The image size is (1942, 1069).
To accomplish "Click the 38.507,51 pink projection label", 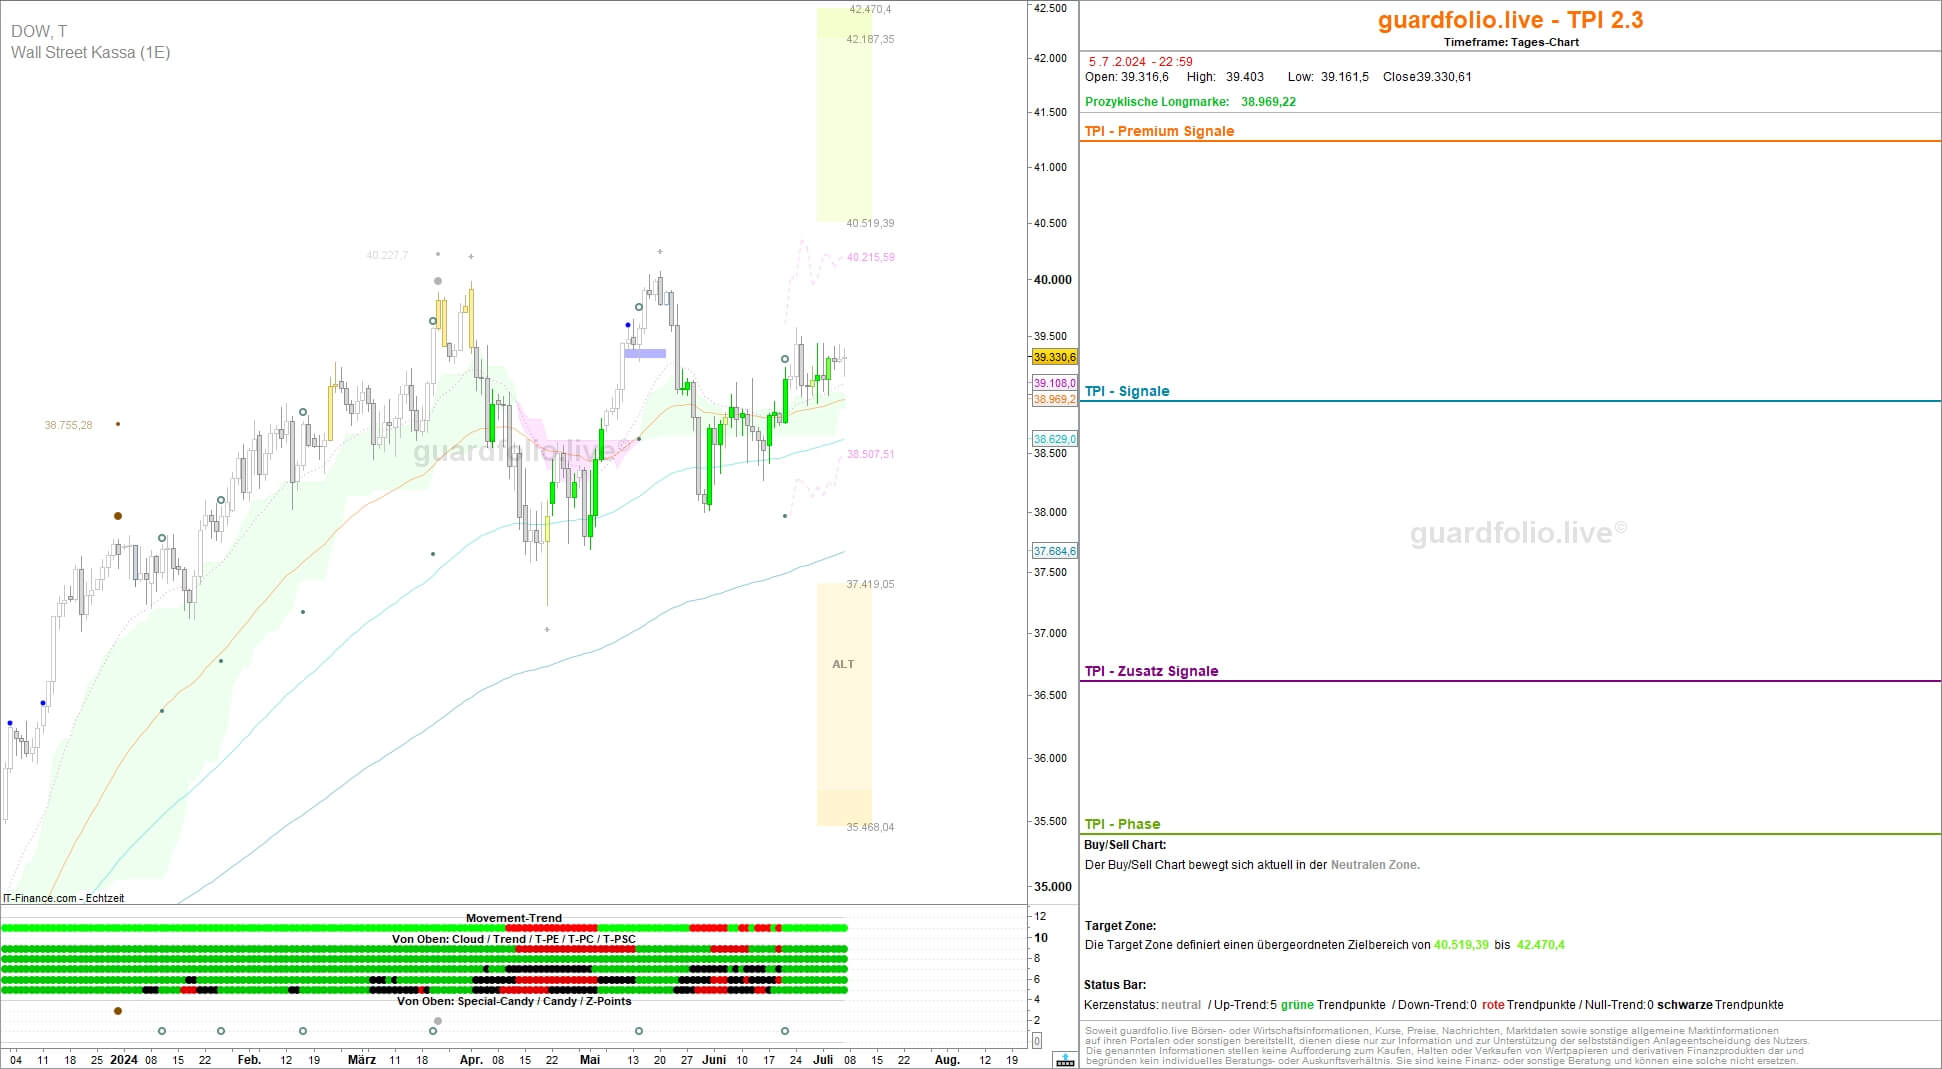I will pos(871,454).
